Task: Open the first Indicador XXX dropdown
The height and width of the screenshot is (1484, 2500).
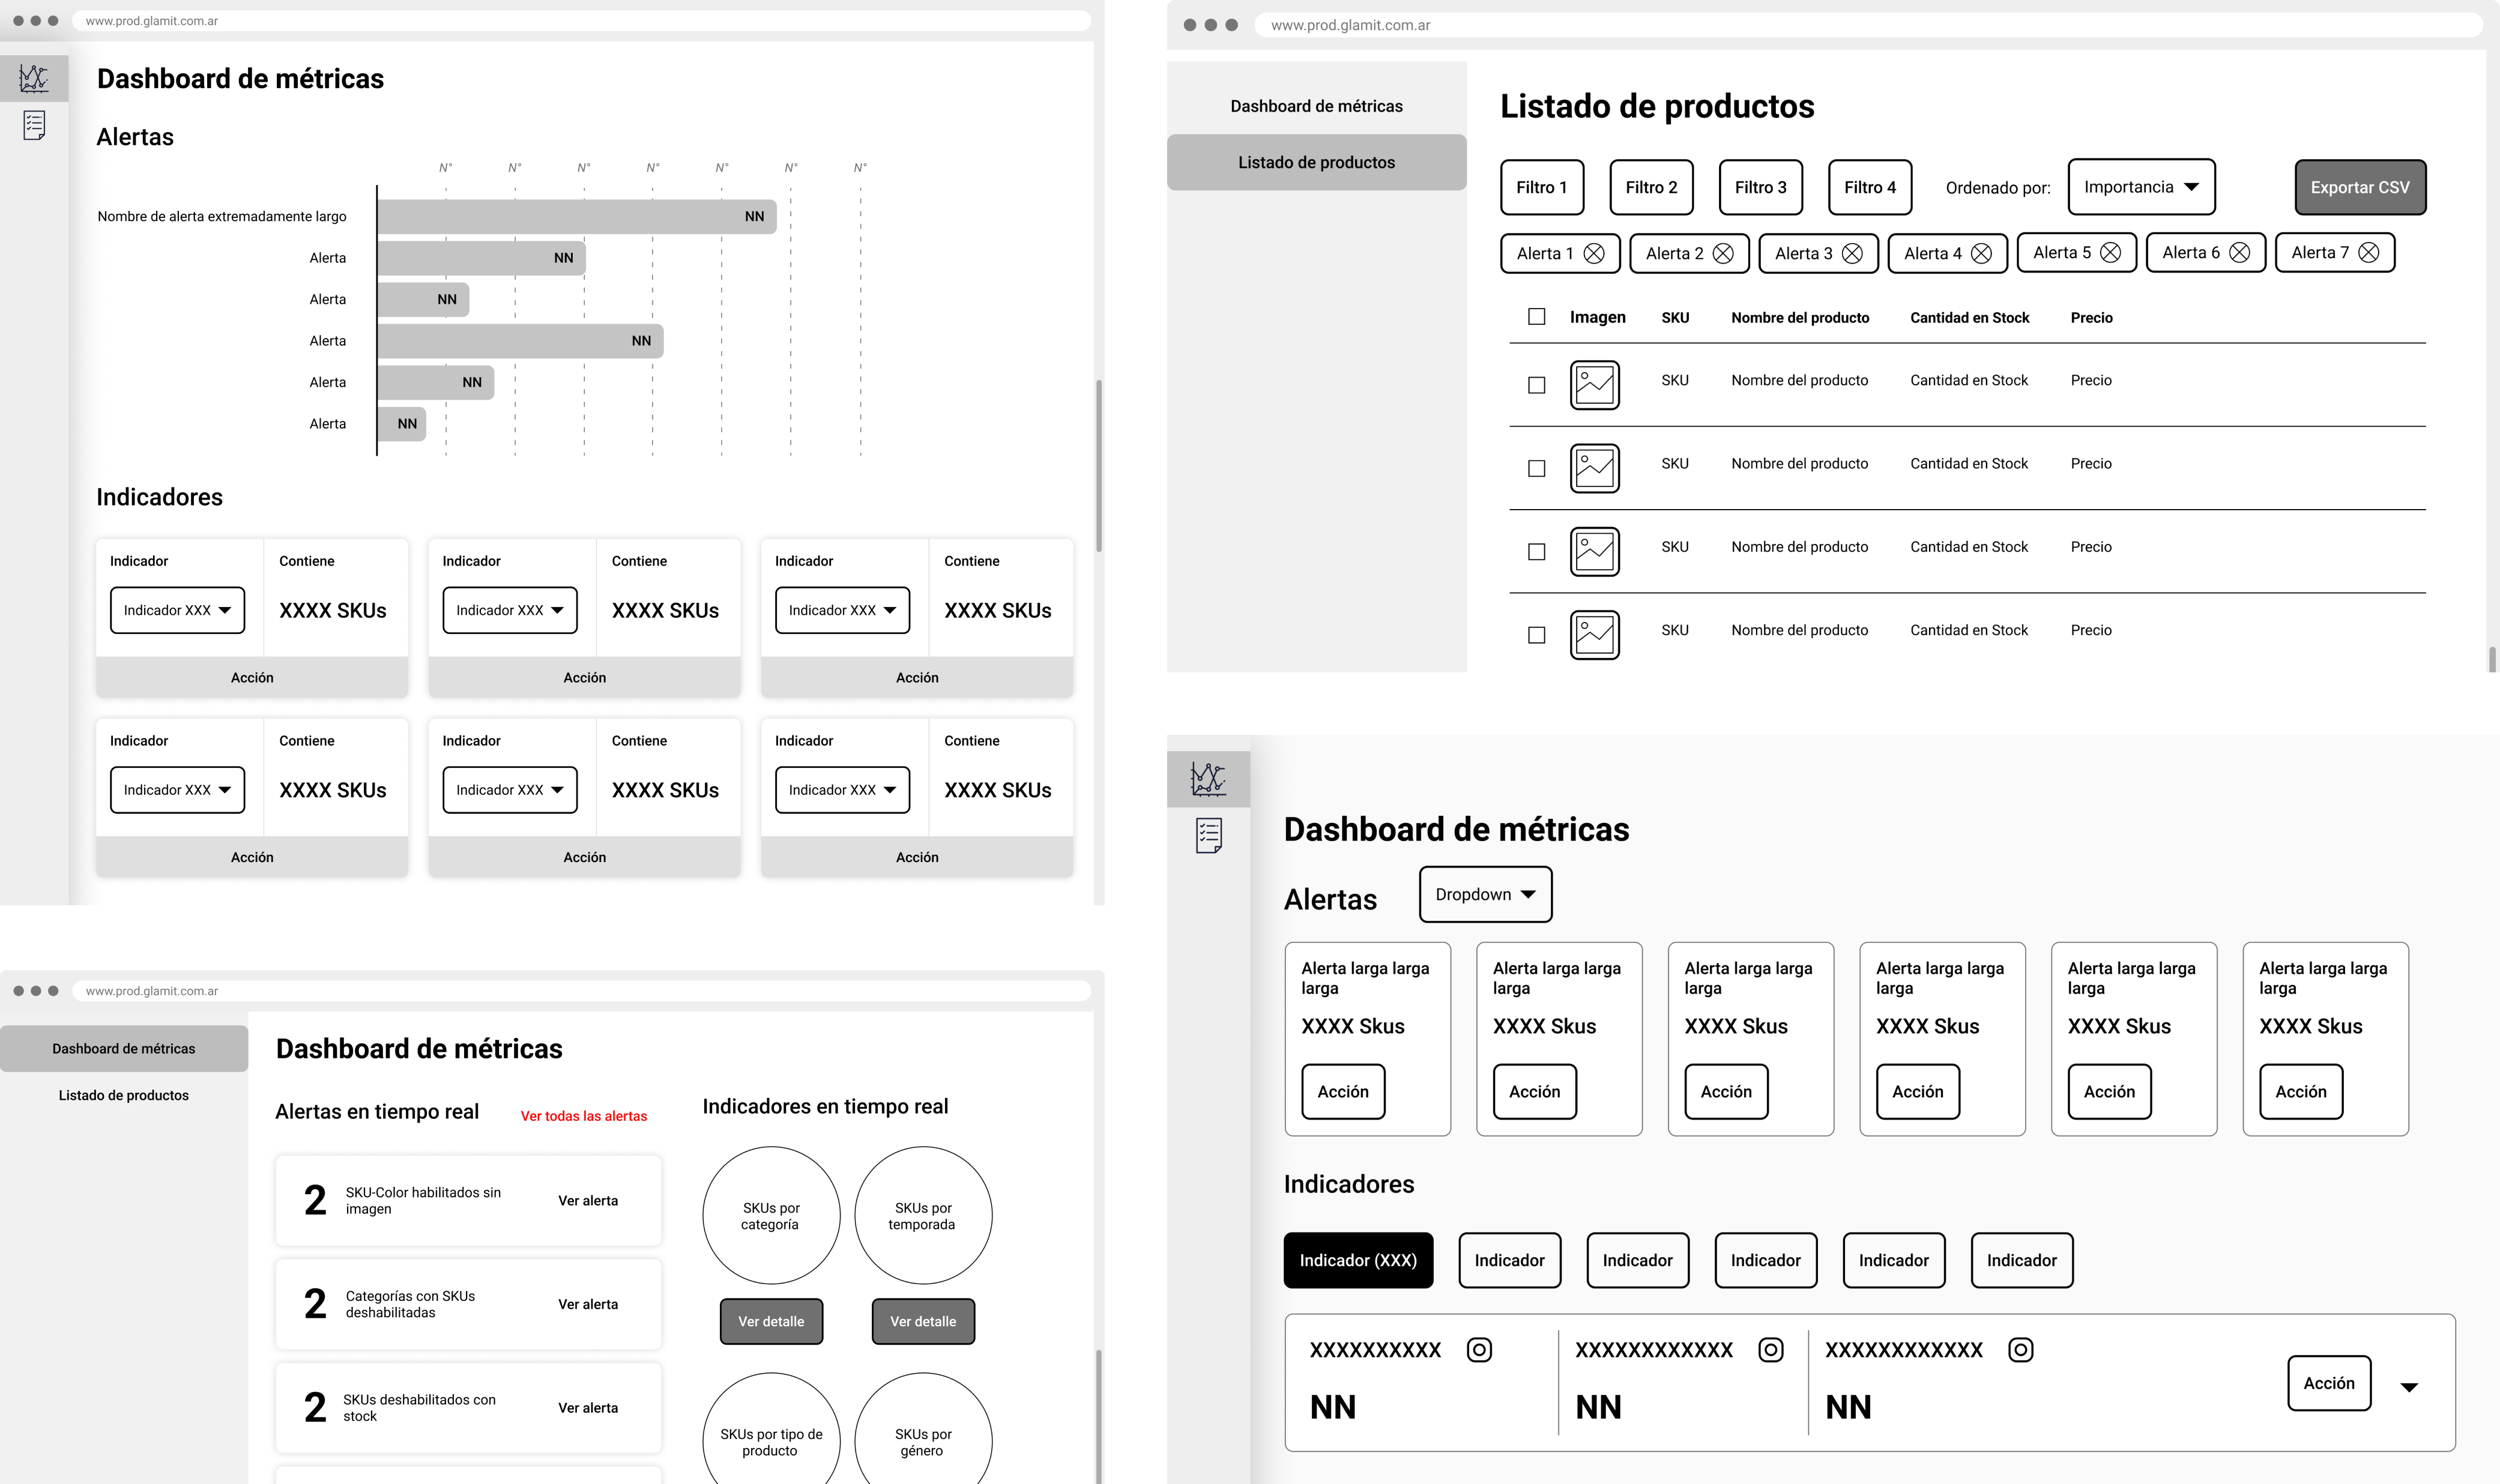Action: click(177, 610)
